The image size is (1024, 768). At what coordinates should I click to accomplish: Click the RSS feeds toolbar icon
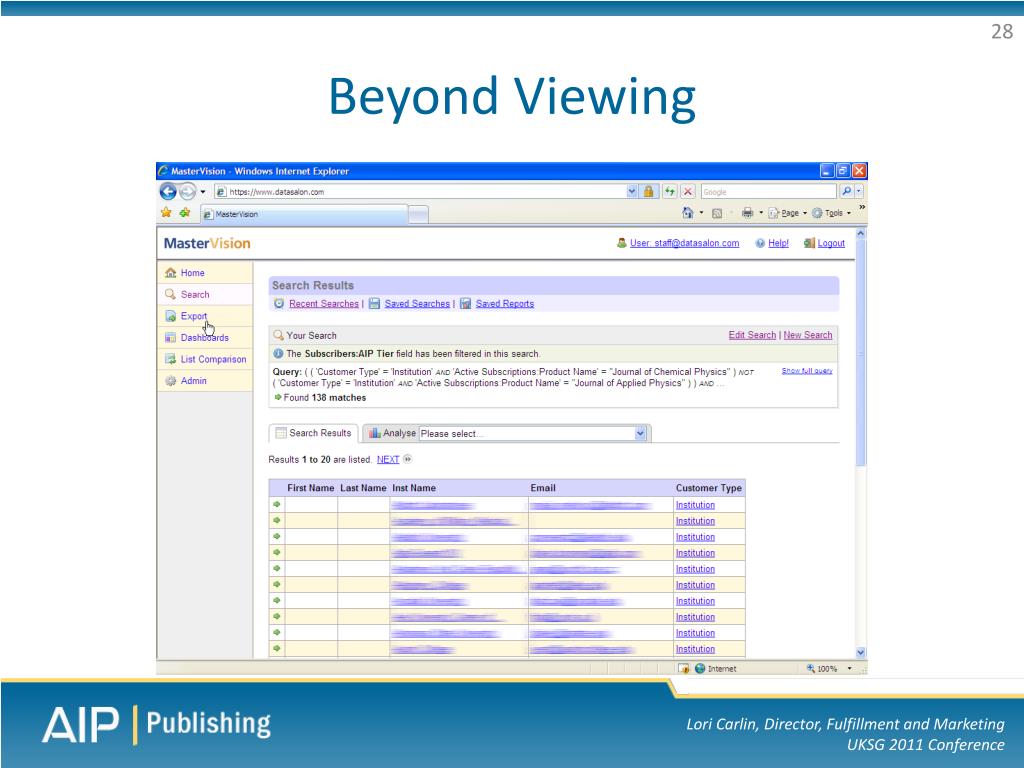(x=717, y=214)
